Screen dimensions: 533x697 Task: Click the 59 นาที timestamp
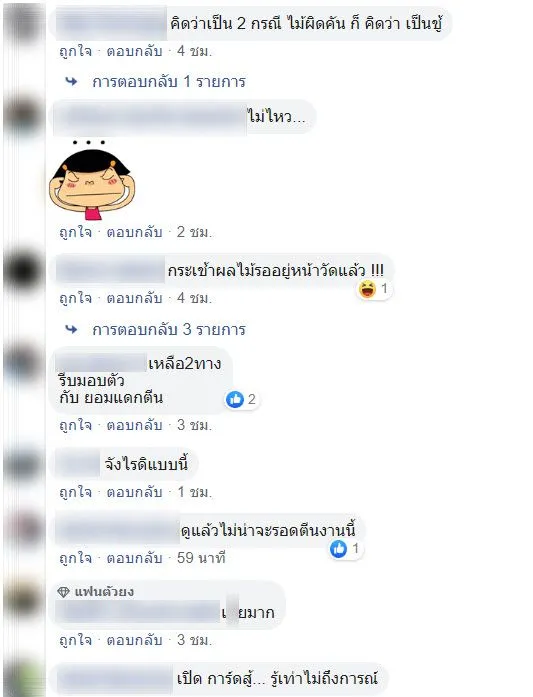click(201, 558)
